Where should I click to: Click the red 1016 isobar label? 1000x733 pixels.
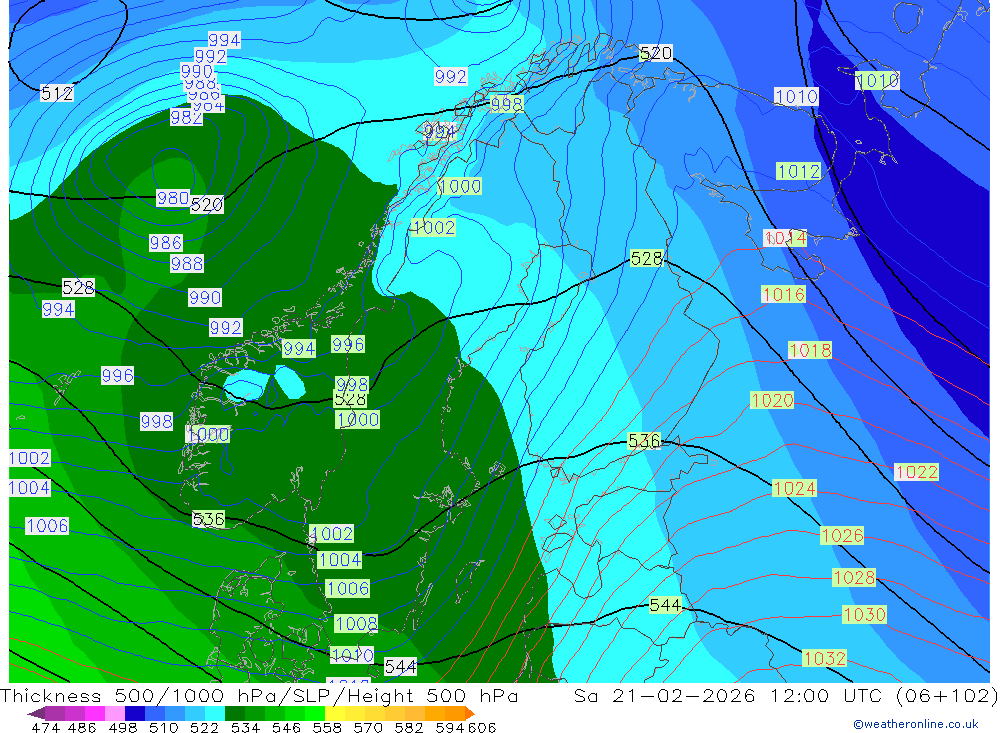(784, 294)
